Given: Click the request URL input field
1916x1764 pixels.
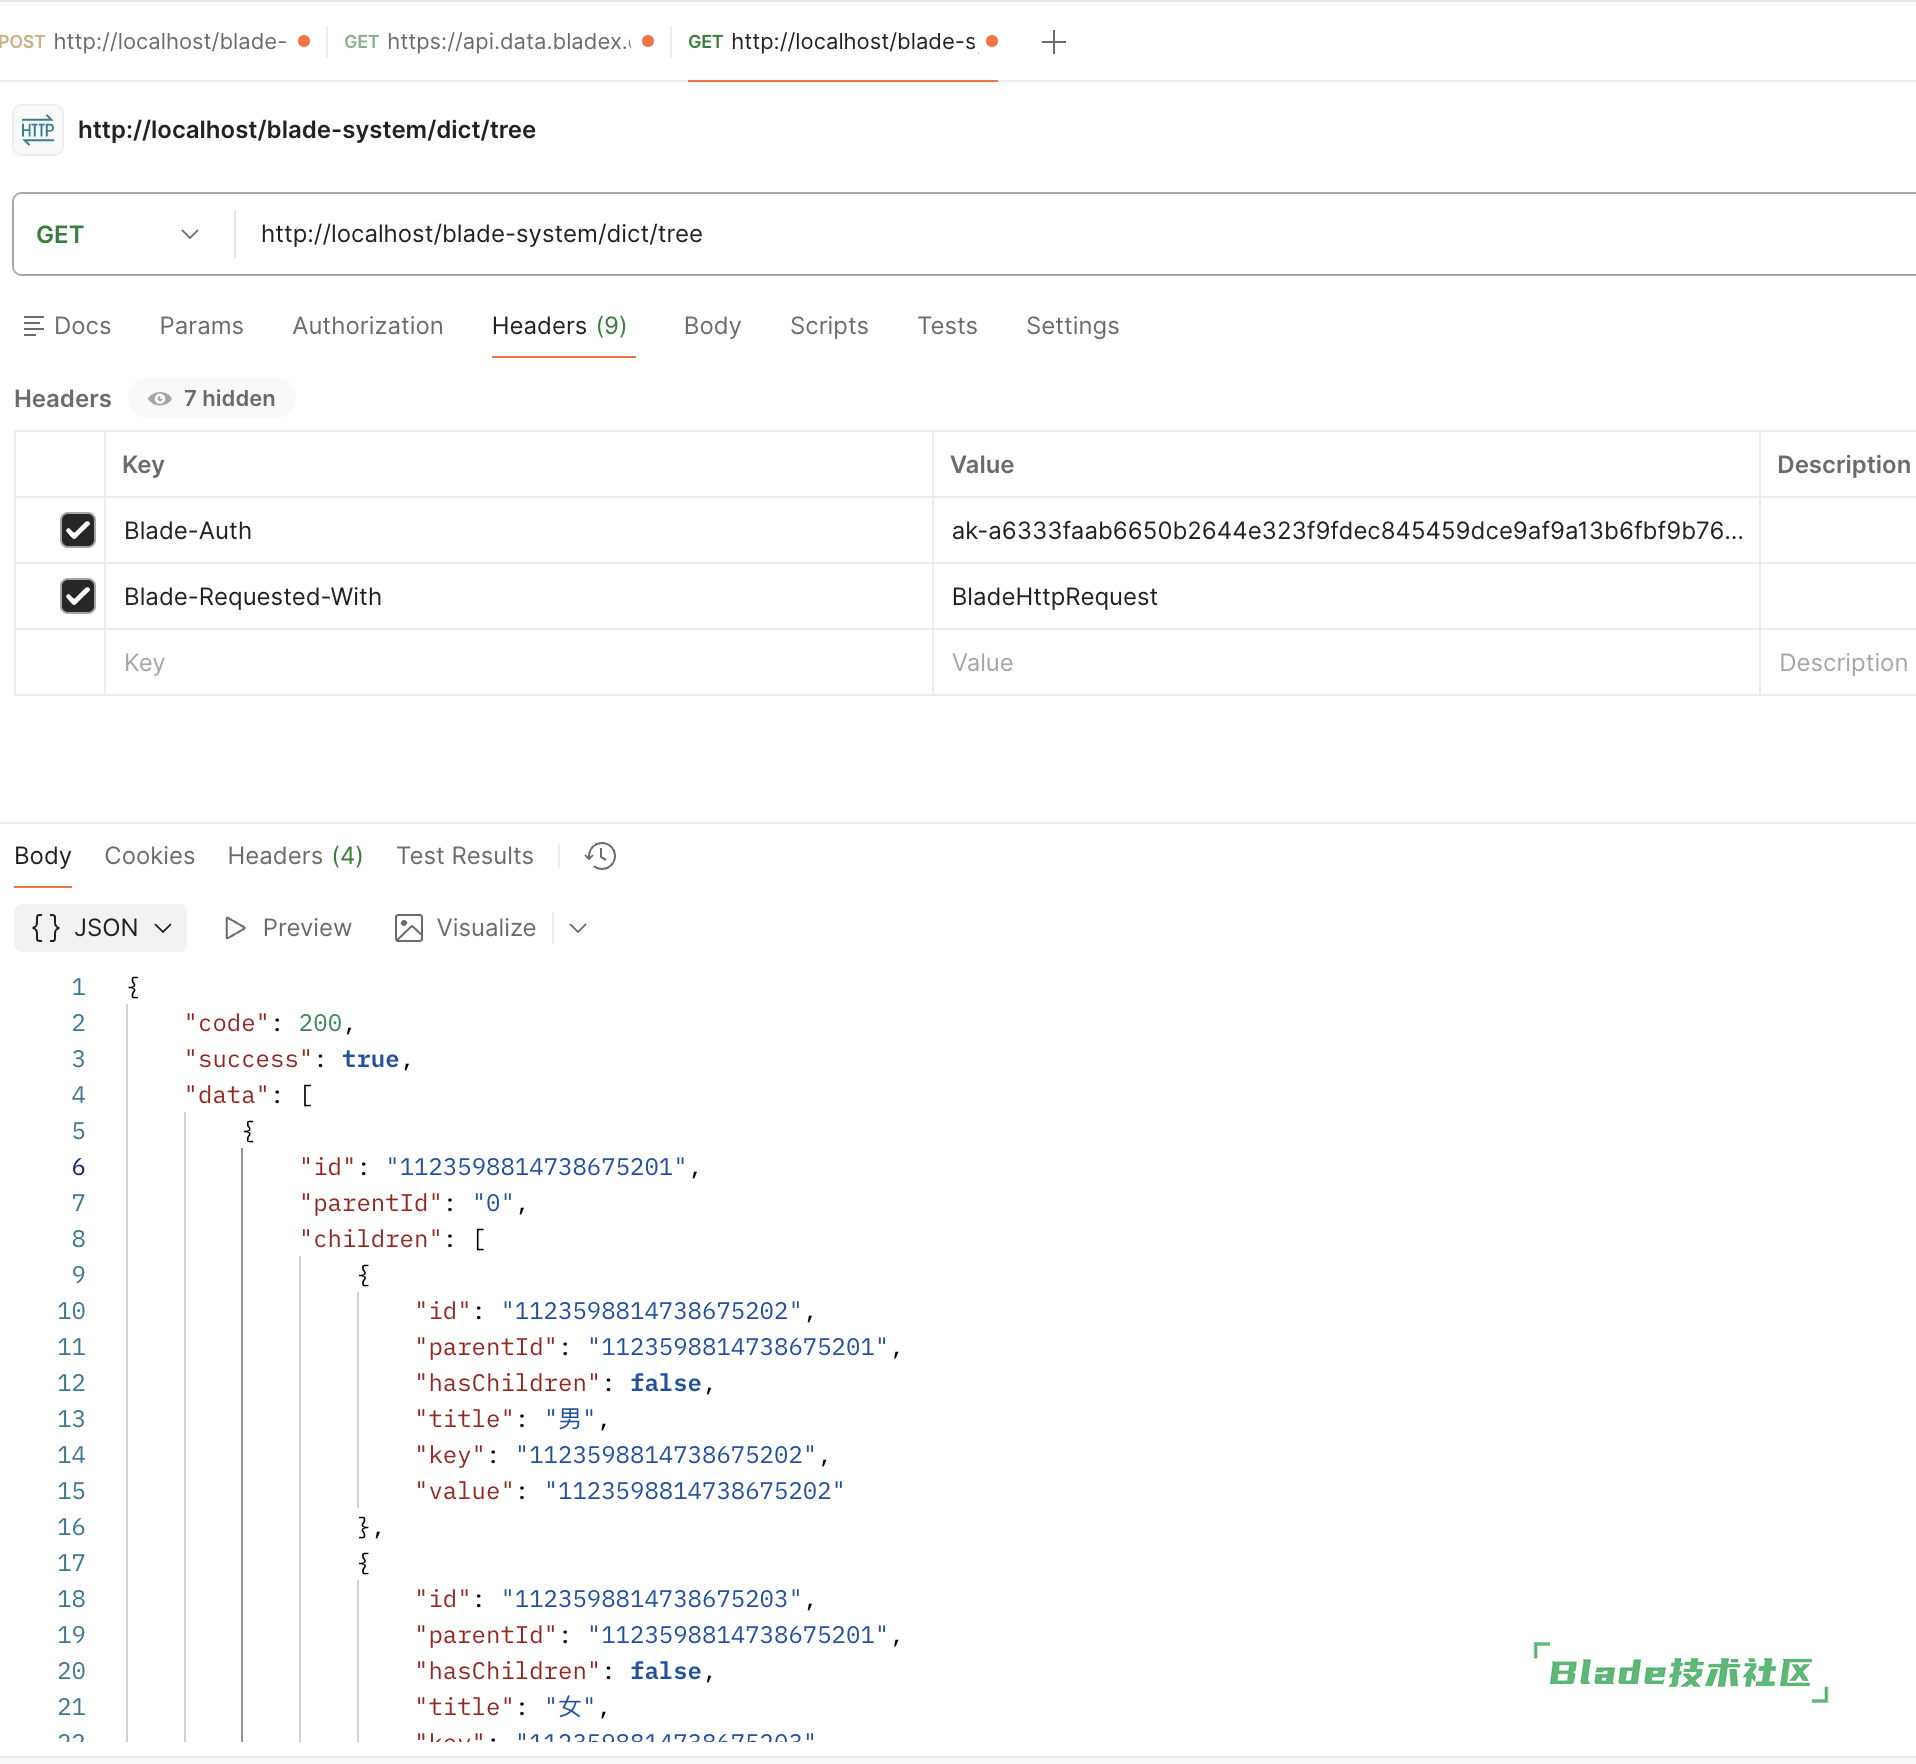Looking at the screenshot, I should [1000, 234].
